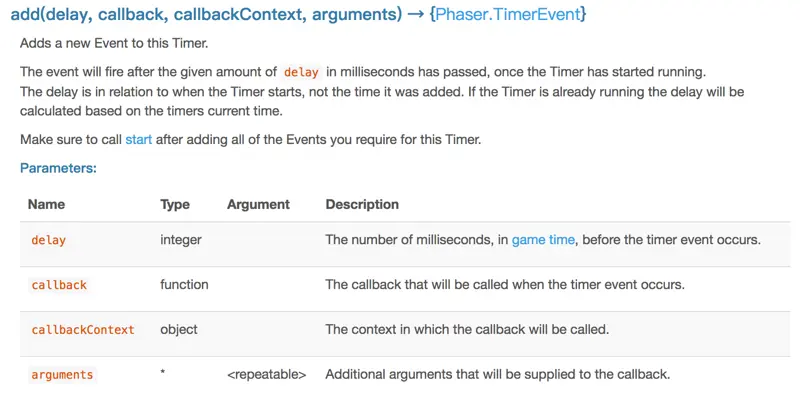This screenshot has width=800, height=415.
Task: Follow the 'start' method link
Action: pyautogui.click(x=139, y=139)
